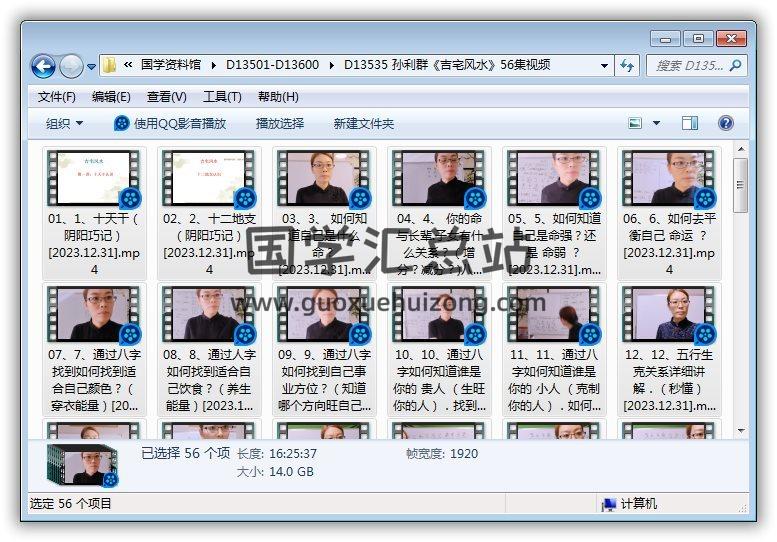The height and width of the screenshot is (542, 777).
Task: Click the change view icon
Action: [635, 123]
